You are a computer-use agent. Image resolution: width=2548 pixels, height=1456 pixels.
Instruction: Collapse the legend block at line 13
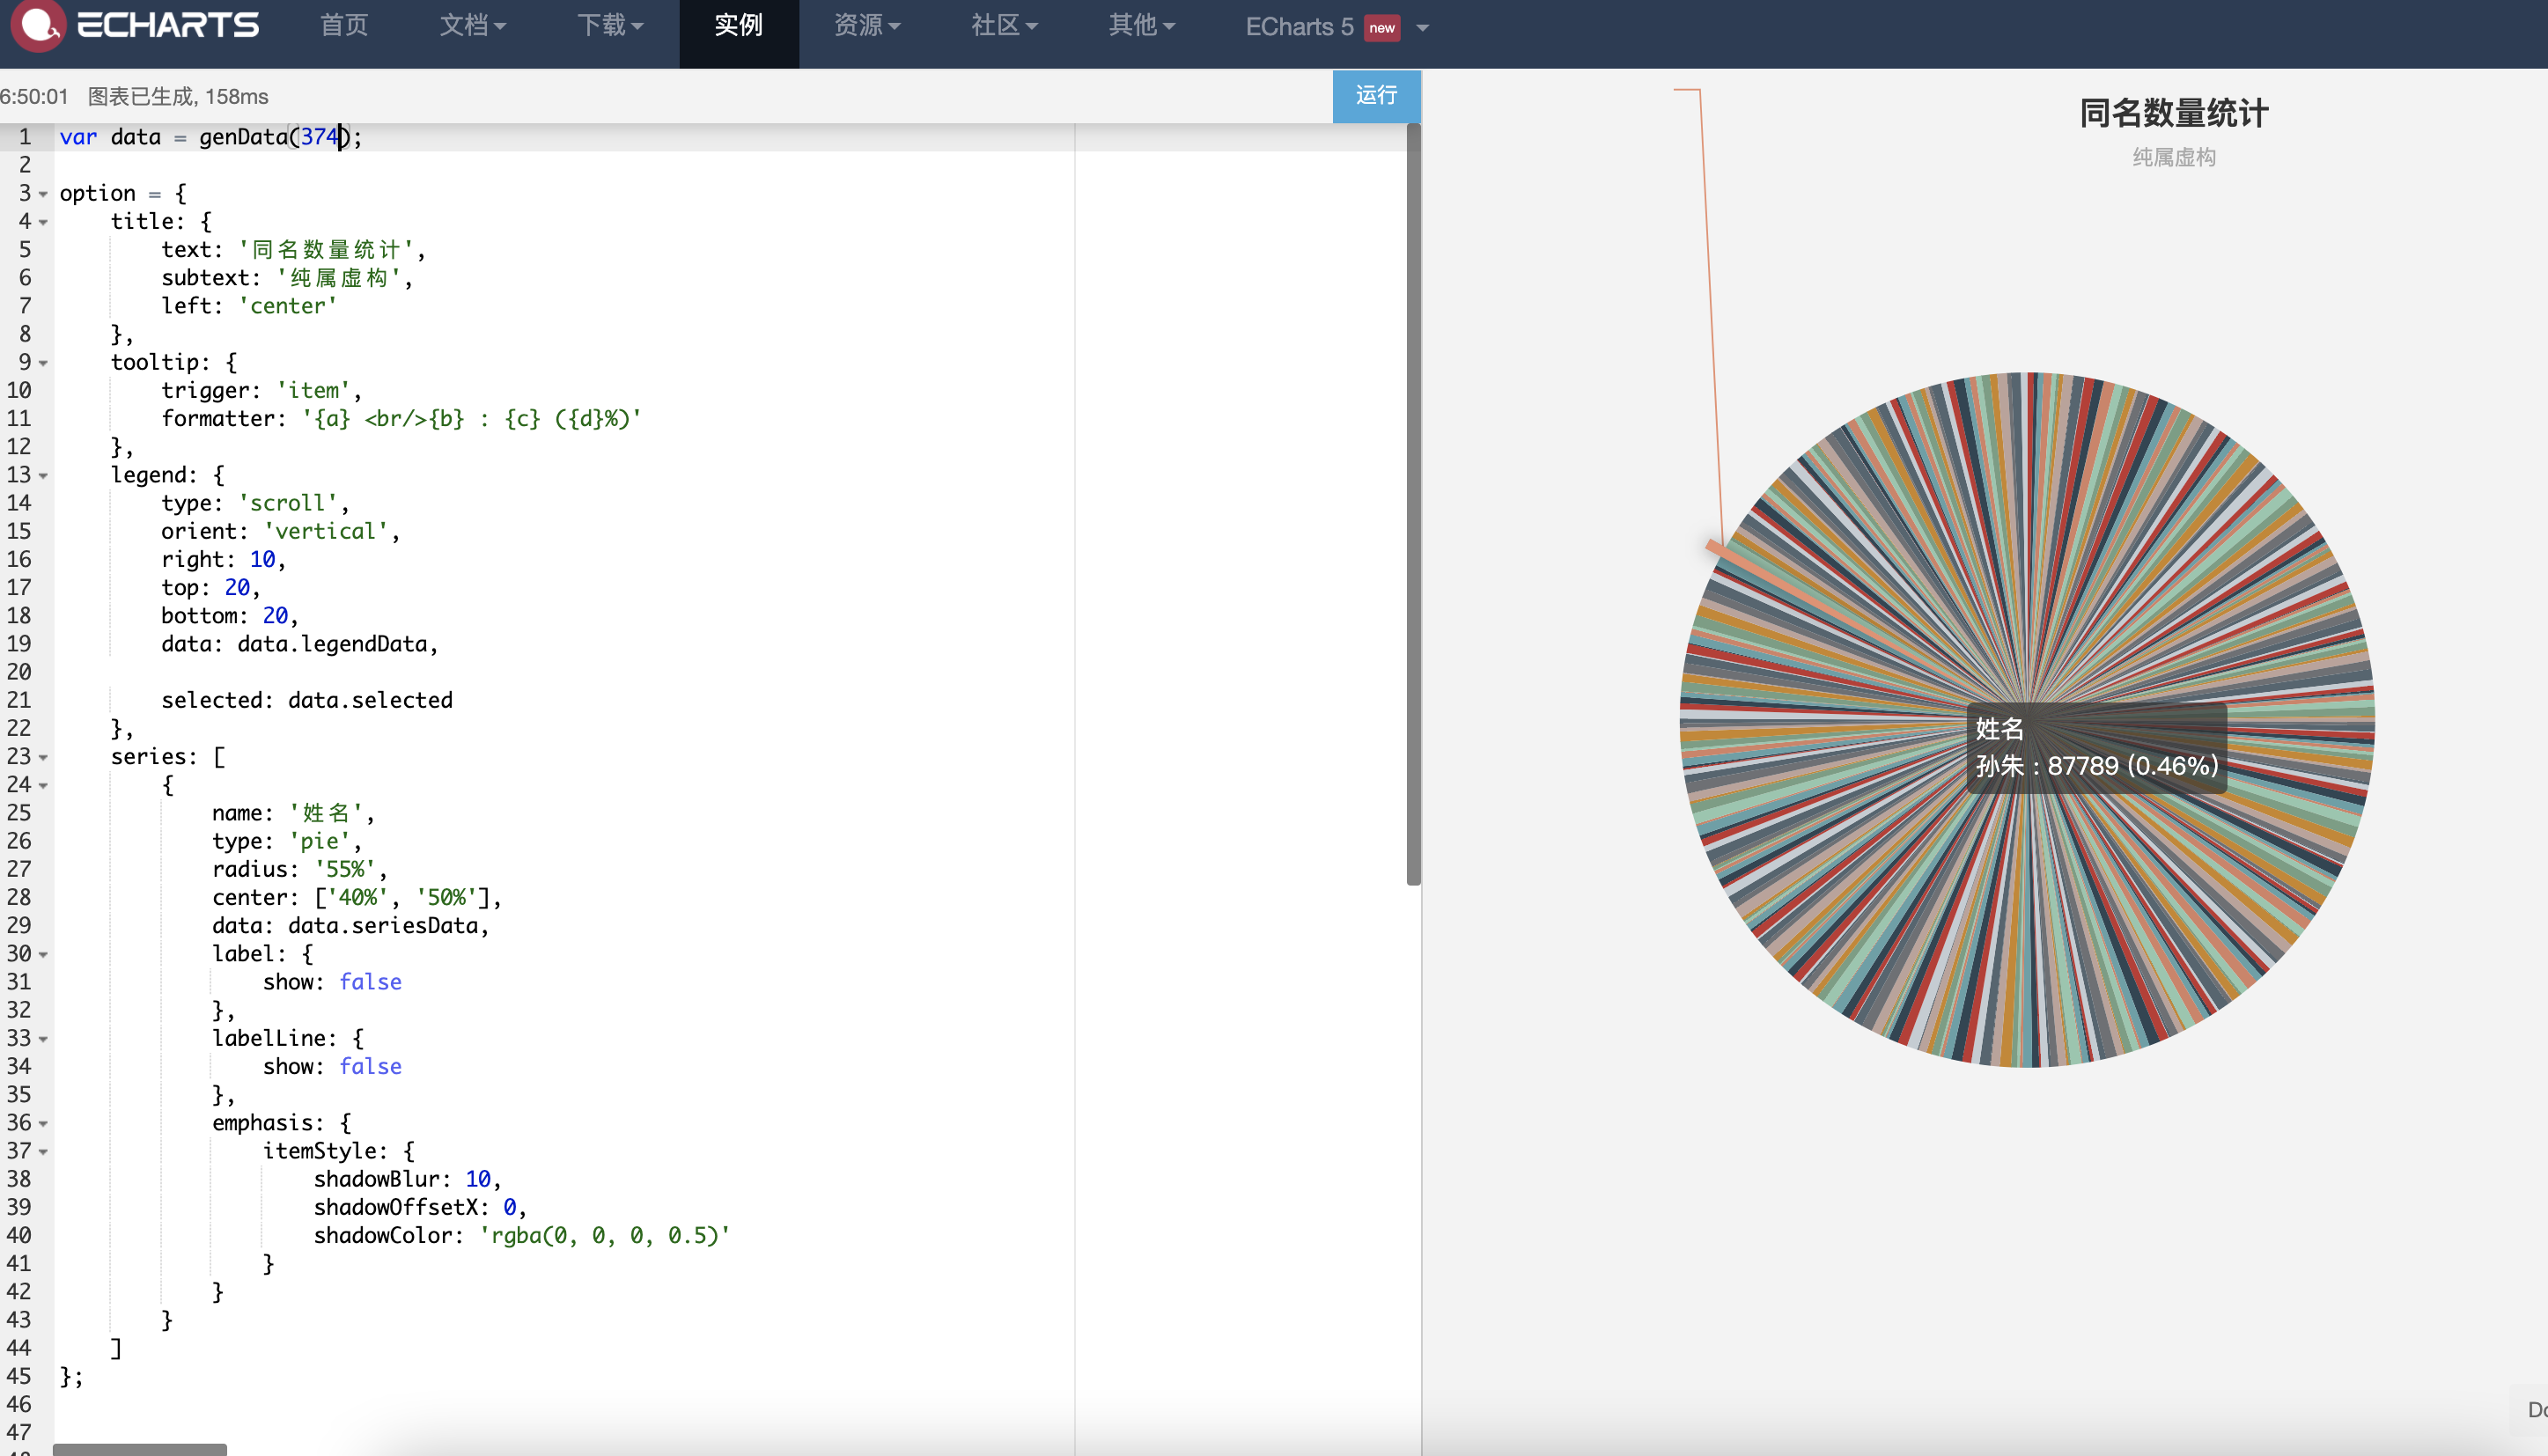tap(43, 476)
